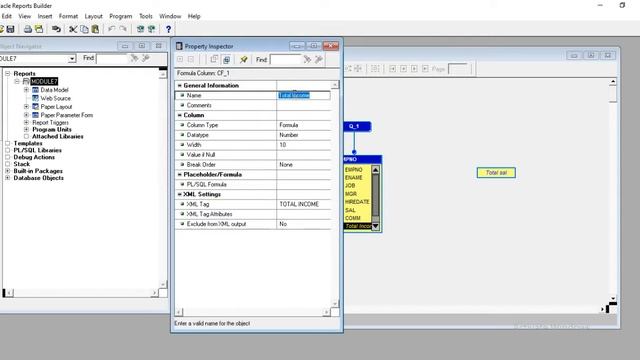Open the Program menu
The height and width of the screenshot is (360, 640).
point(120,16)
